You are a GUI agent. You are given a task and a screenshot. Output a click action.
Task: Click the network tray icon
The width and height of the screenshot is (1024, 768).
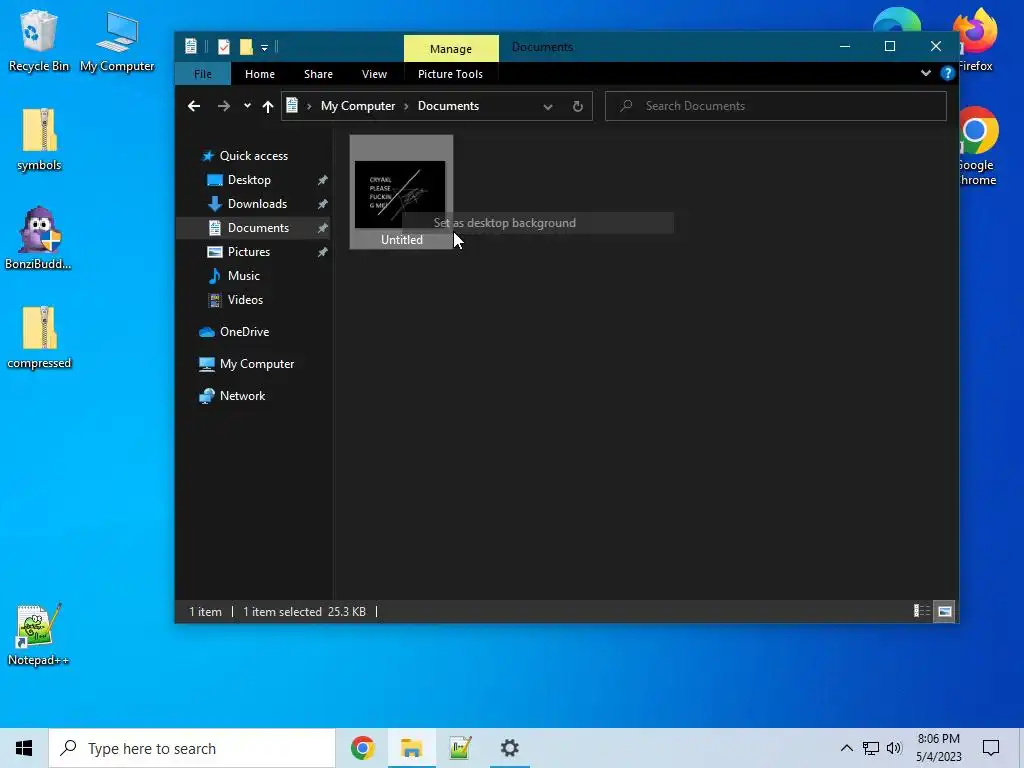coord(871,748)
